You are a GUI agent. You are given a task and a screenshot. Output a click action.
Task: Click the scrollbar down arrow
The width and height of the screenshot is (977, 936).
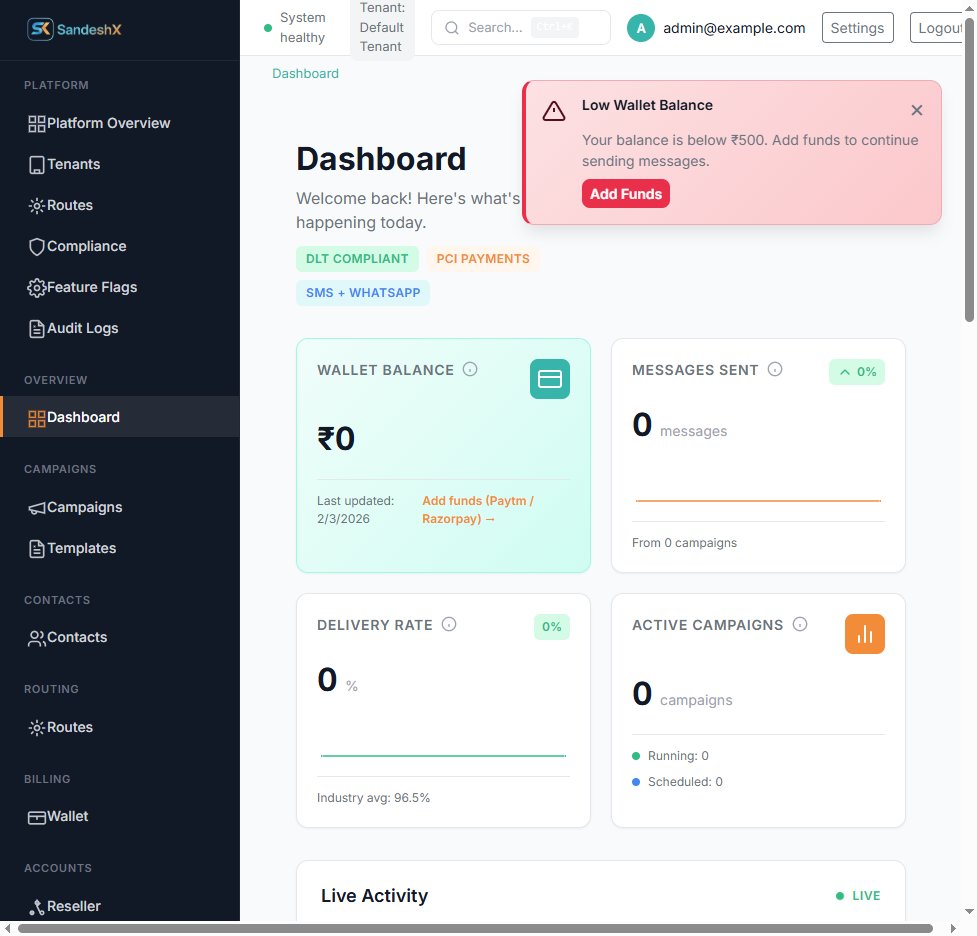(969, 912)
